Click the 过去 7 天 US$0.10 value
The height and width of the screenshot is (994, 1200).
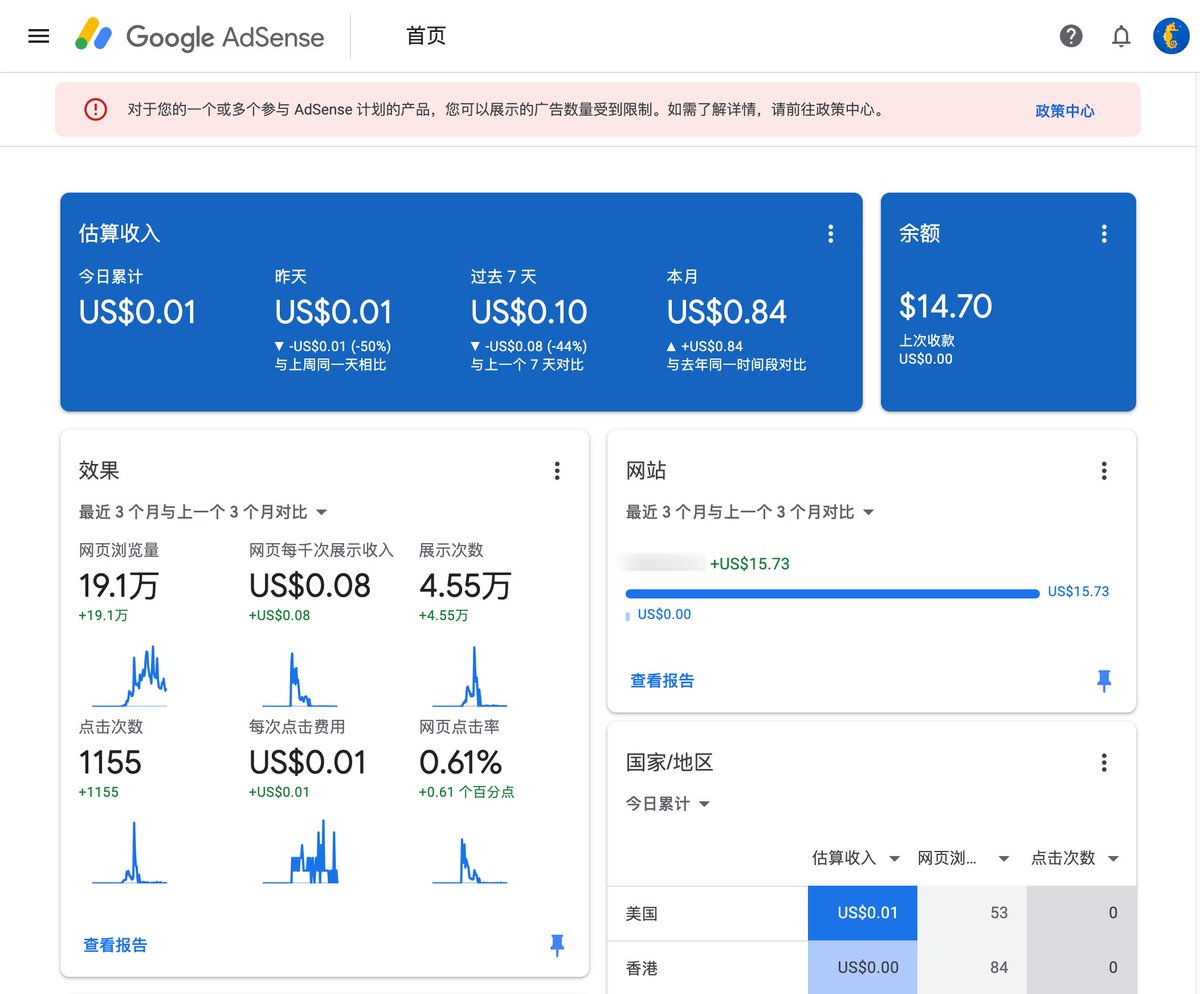click(x=529, y=312)
